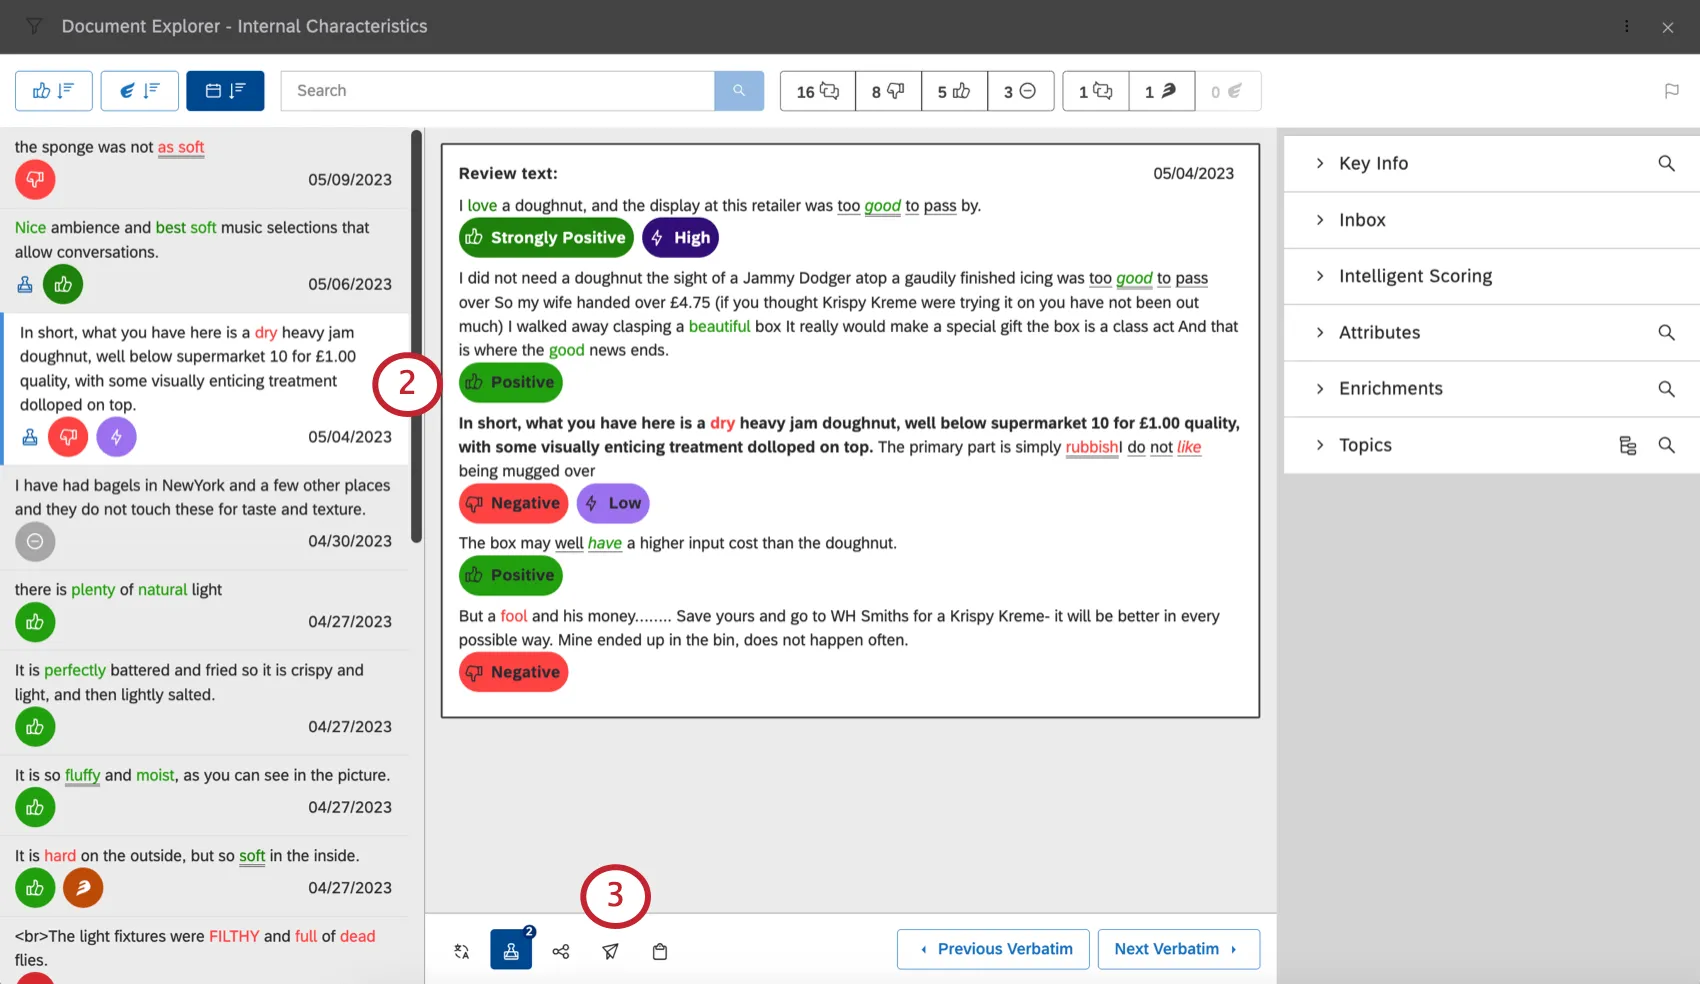Screen dimensions: 1700x984
Task: Click the paper plane send icon
Action: coord(610,951)
